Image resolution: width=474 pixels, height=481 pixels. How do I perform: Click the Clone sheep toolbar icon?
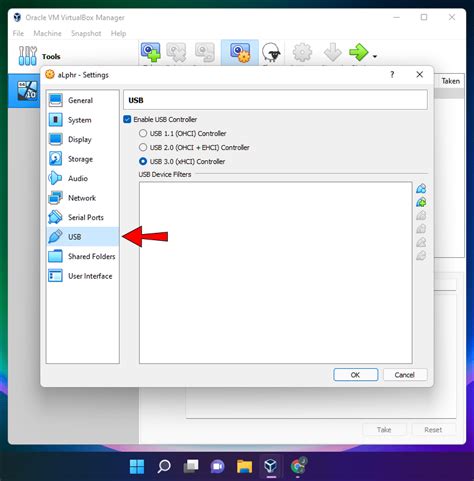(x=271, y=52)
